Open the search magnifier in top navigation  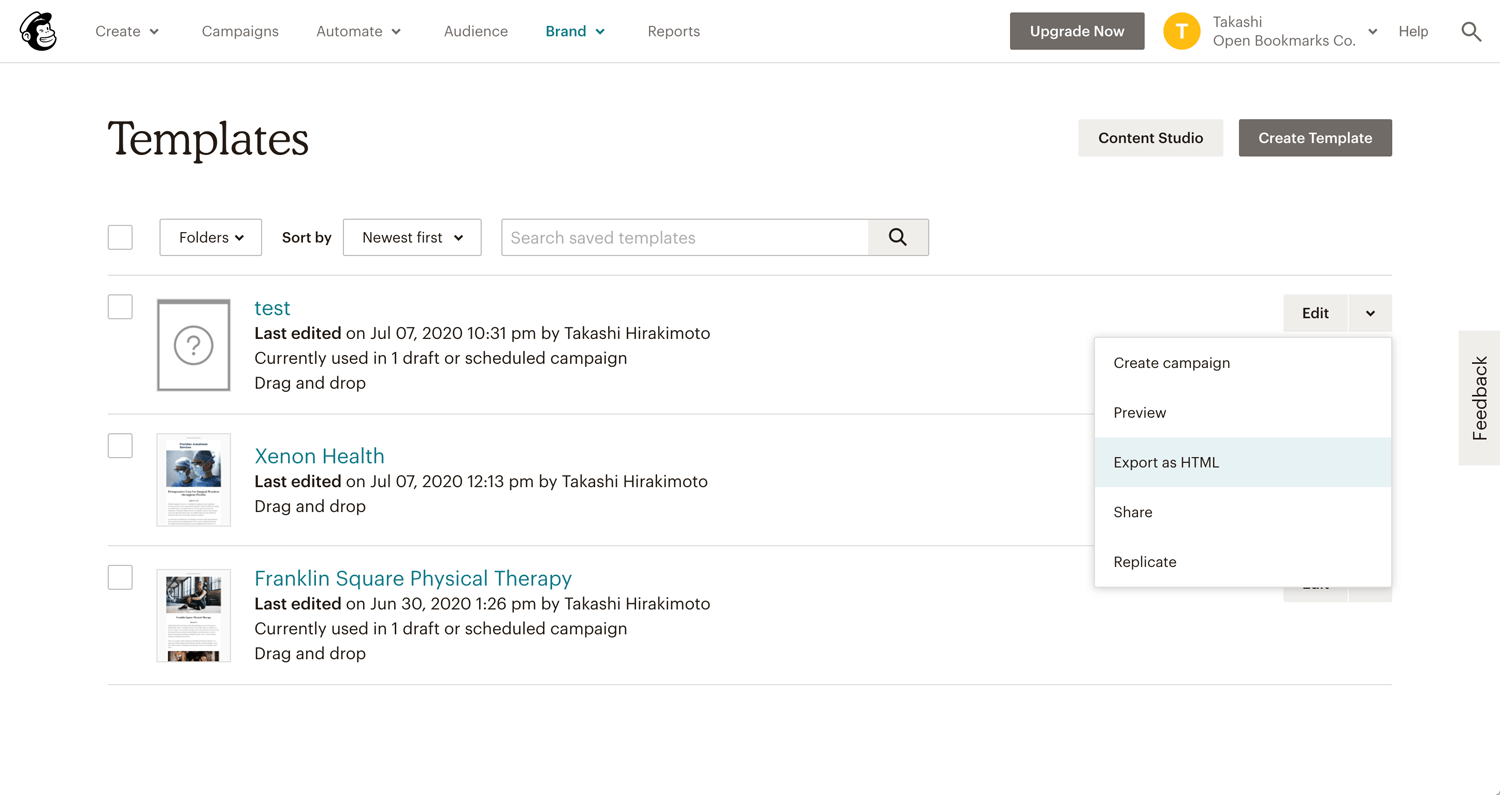(x=1471, y=31)
